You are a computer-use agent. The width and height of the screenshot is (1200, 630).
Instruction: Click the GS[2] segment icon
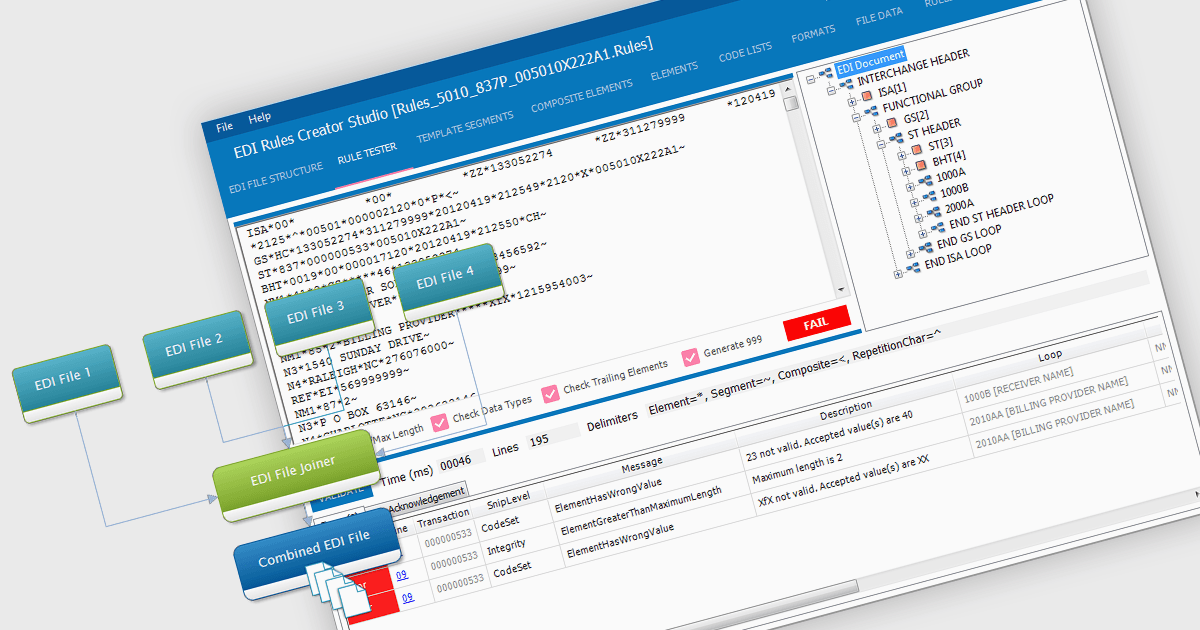coord(892,124)
